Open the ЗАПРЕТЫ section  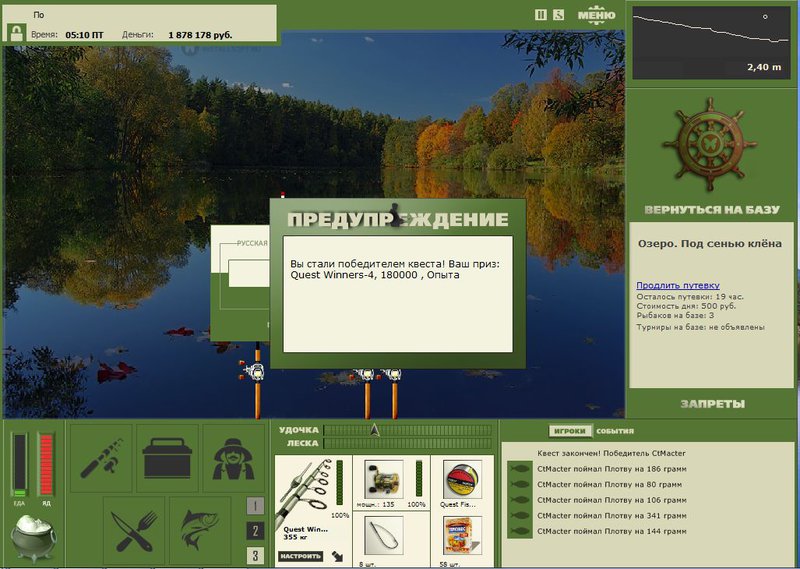(712, 404)
